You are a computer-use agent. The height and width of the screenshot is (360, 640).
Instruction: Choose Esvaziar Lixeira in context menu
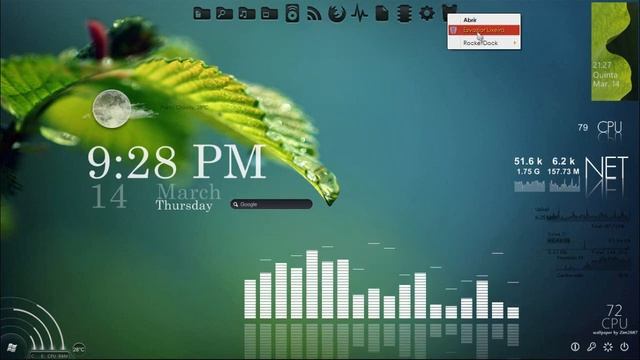click(x=484, y=30)
